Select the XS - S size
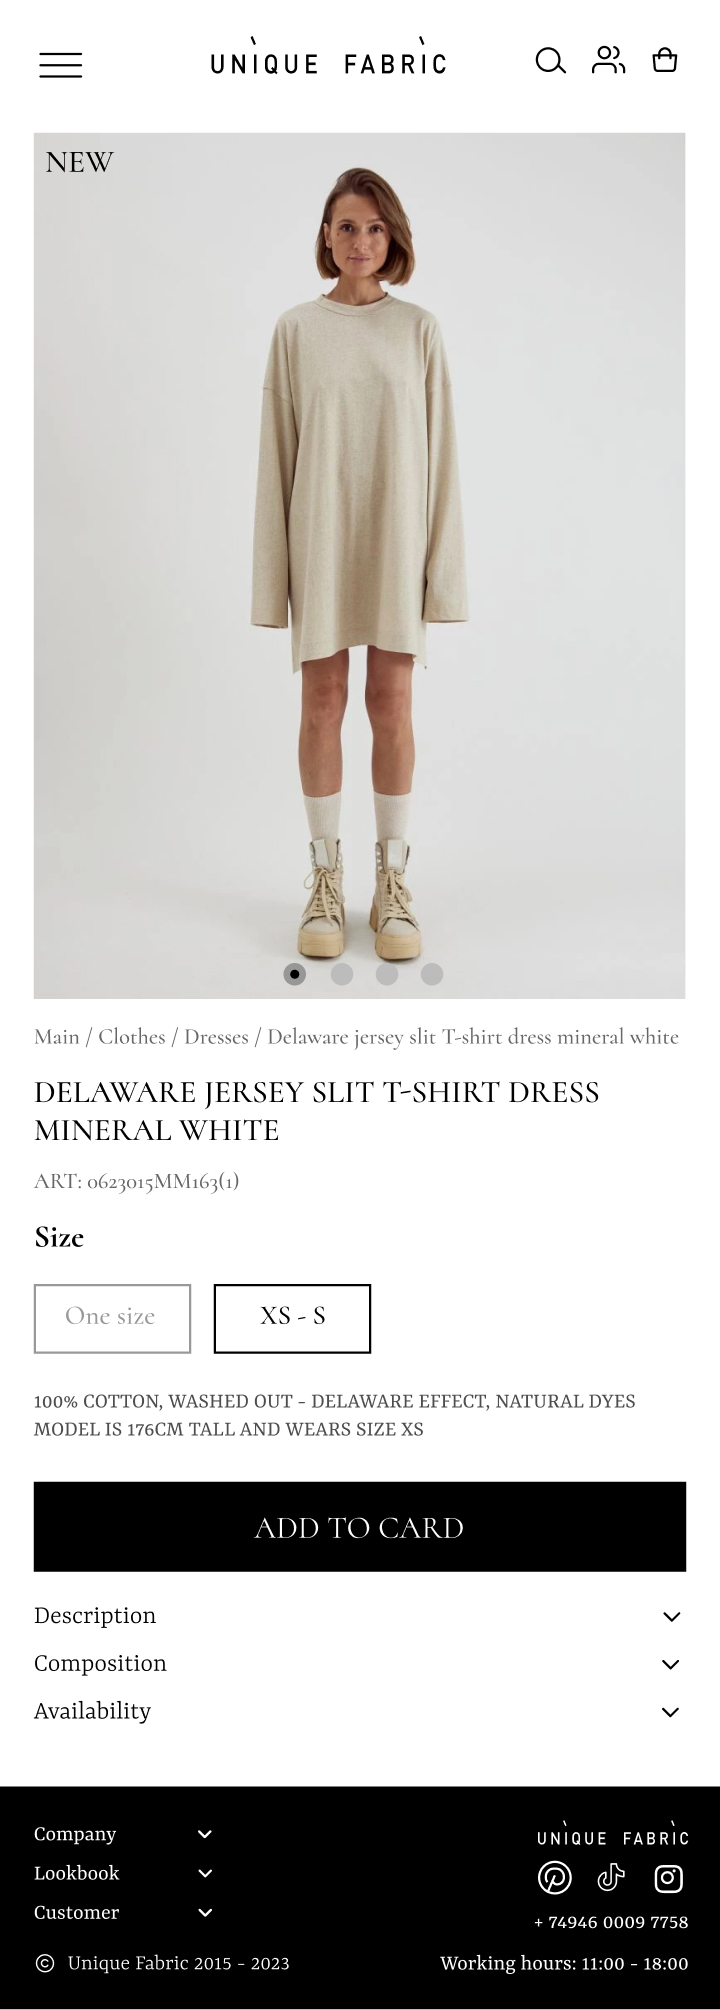The width and height of the screenshot is (720, 2010). click(x=292, y=1318)
